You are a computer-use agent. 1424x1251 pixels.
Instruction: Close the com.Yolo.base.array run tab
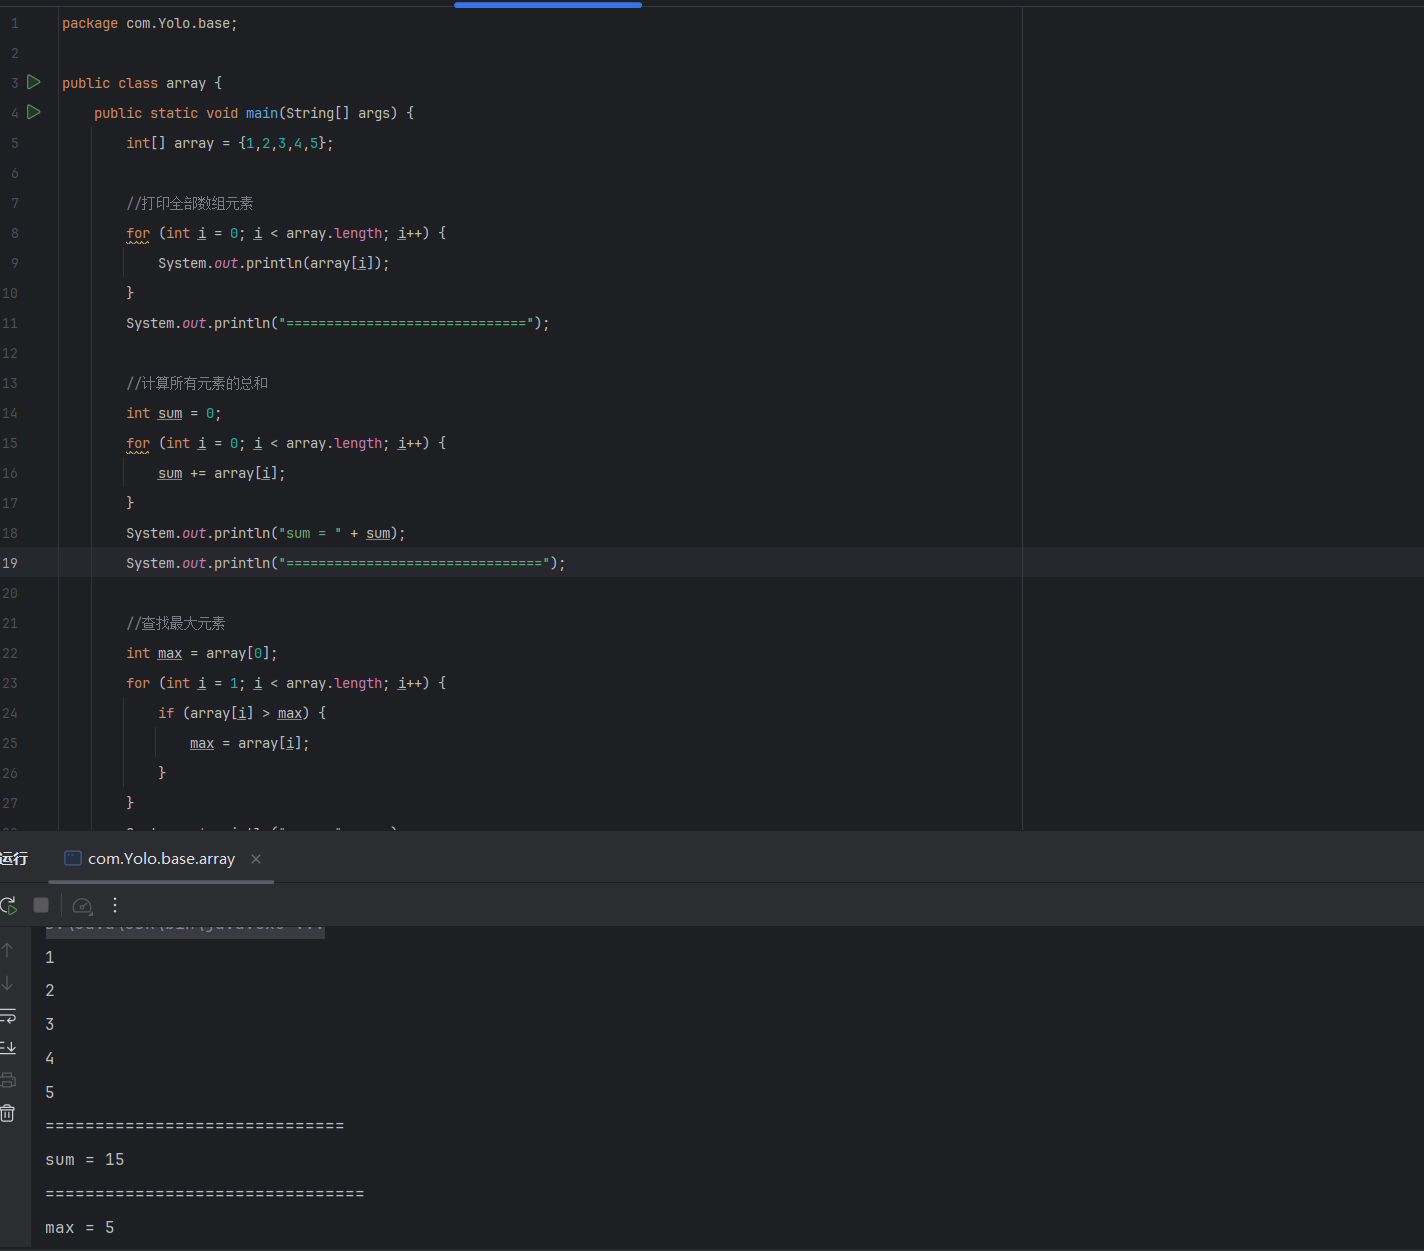(256, 859)
